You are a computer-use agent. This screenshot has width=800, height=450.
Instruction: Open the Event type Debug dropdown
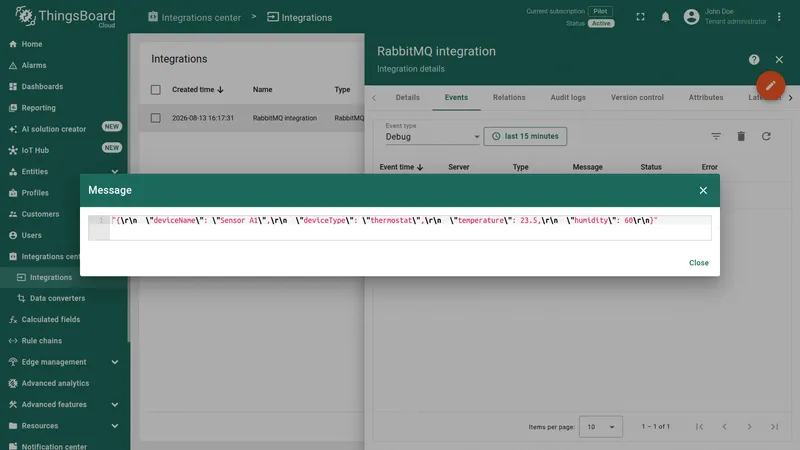click(432, 137)
